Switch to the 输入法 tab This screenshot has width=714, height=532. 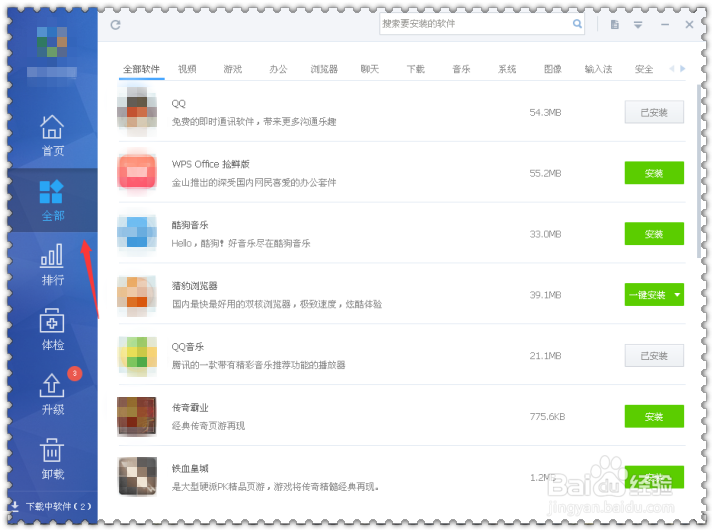[598, 69]
